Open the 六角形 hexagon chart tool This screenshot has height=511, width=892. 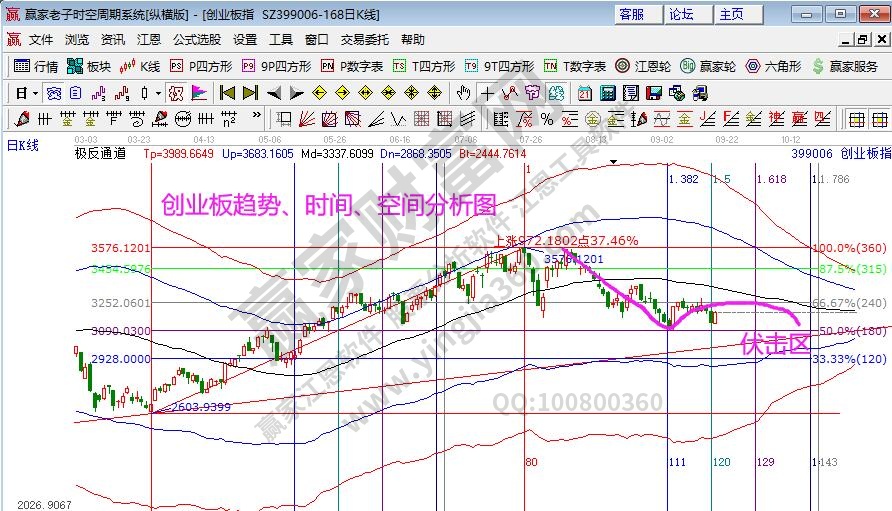click(773, 67)
